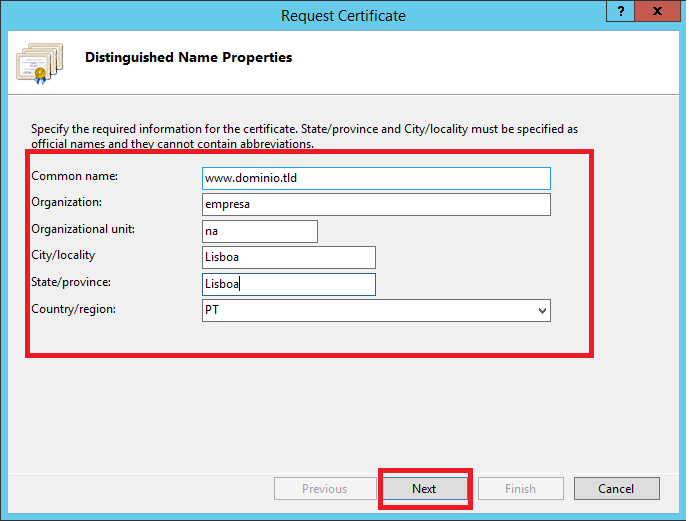
Task: Click the Distinguished Name Properties heading
Action: (x=188, y=58)
